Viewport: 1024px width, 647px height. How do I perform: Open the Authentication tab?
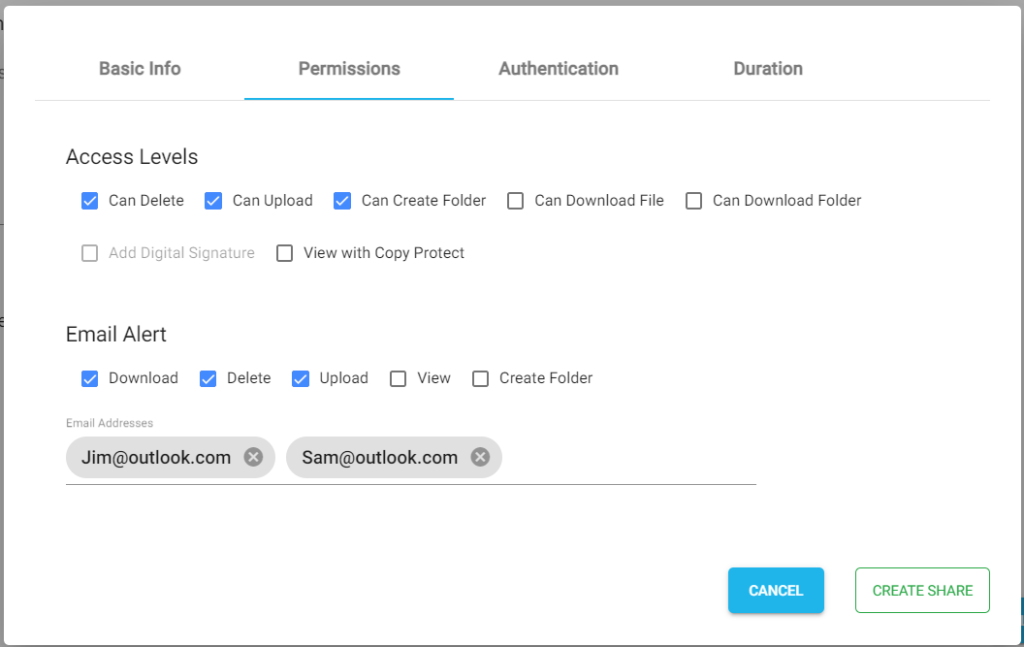[x=558, y=68]
